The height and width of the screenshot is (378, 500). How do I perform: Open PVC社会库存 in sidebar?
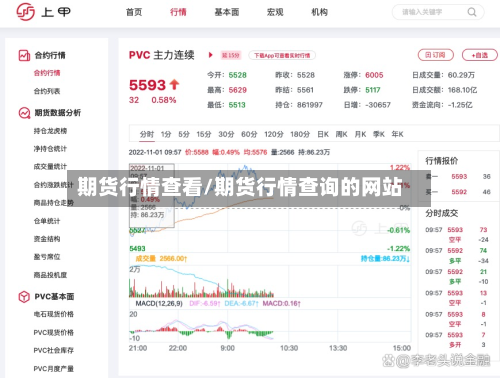coord(54,350)
